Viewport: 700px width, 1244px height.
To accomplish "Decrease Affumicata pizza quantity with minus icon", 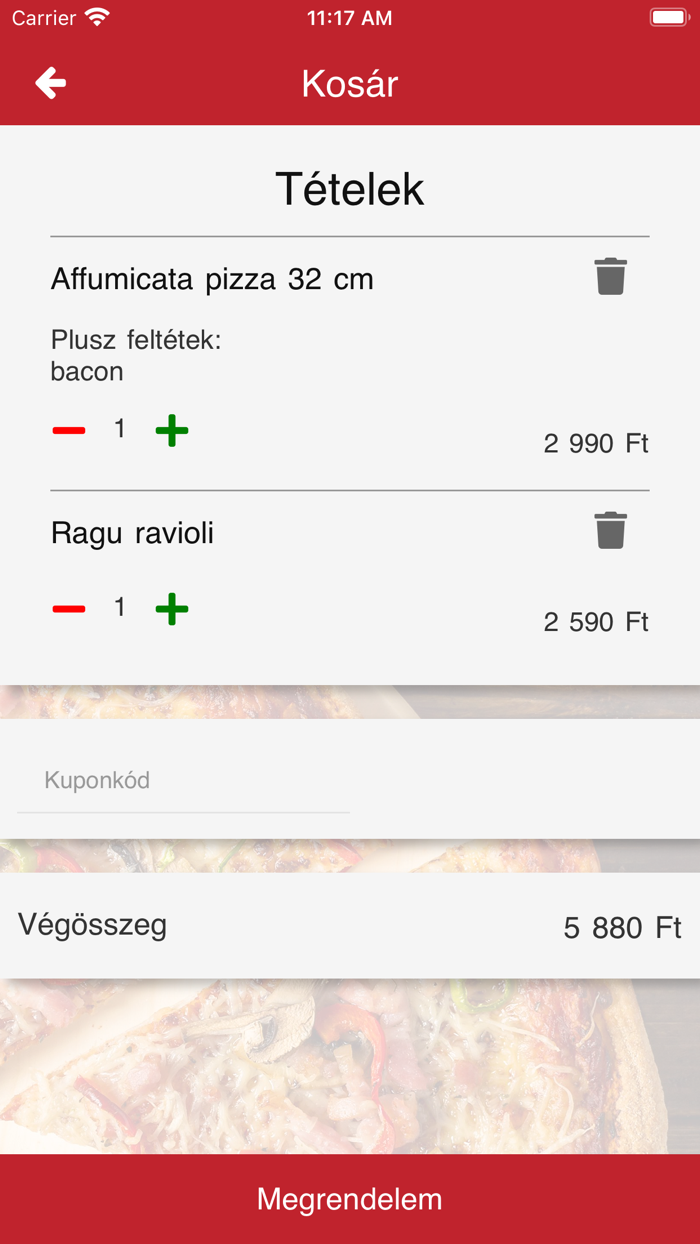I will 68,430.
